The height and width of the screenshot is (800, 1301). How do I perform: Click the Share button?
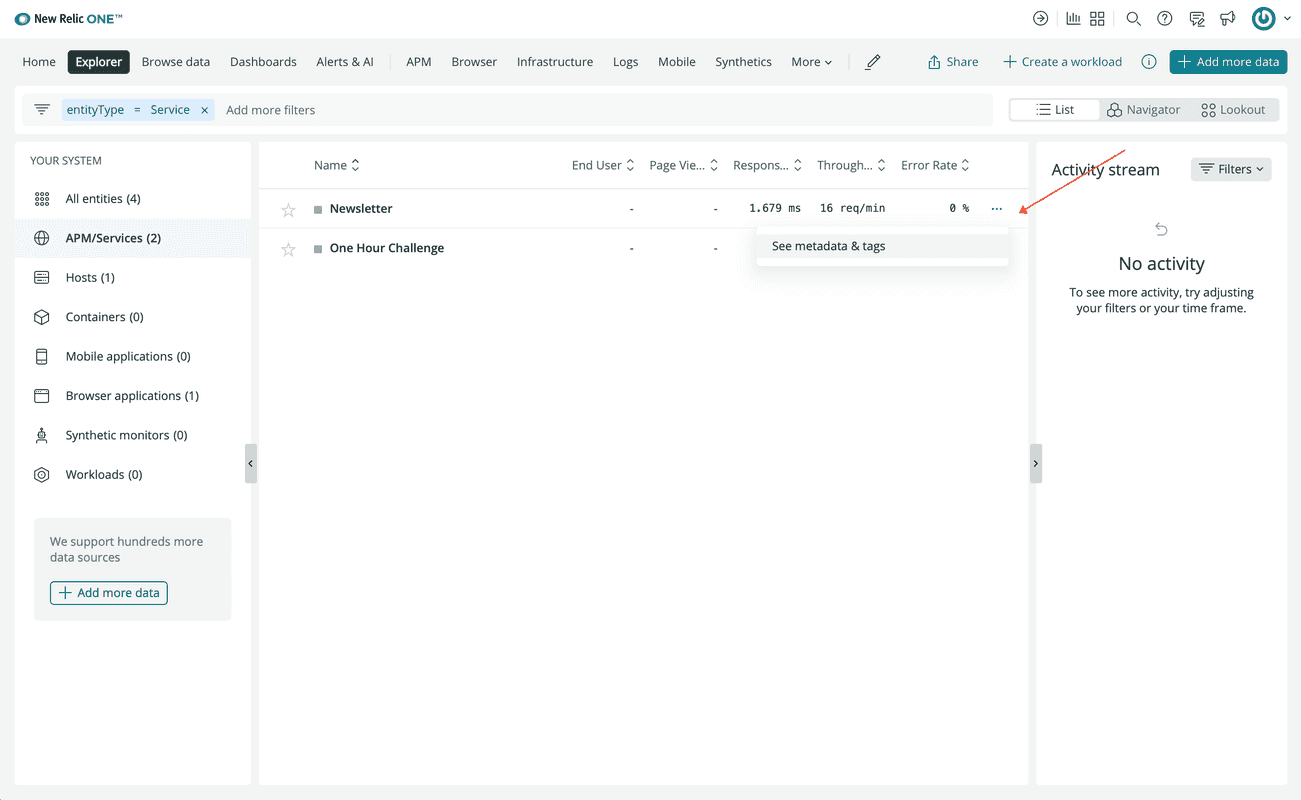(x=953, y=62)
